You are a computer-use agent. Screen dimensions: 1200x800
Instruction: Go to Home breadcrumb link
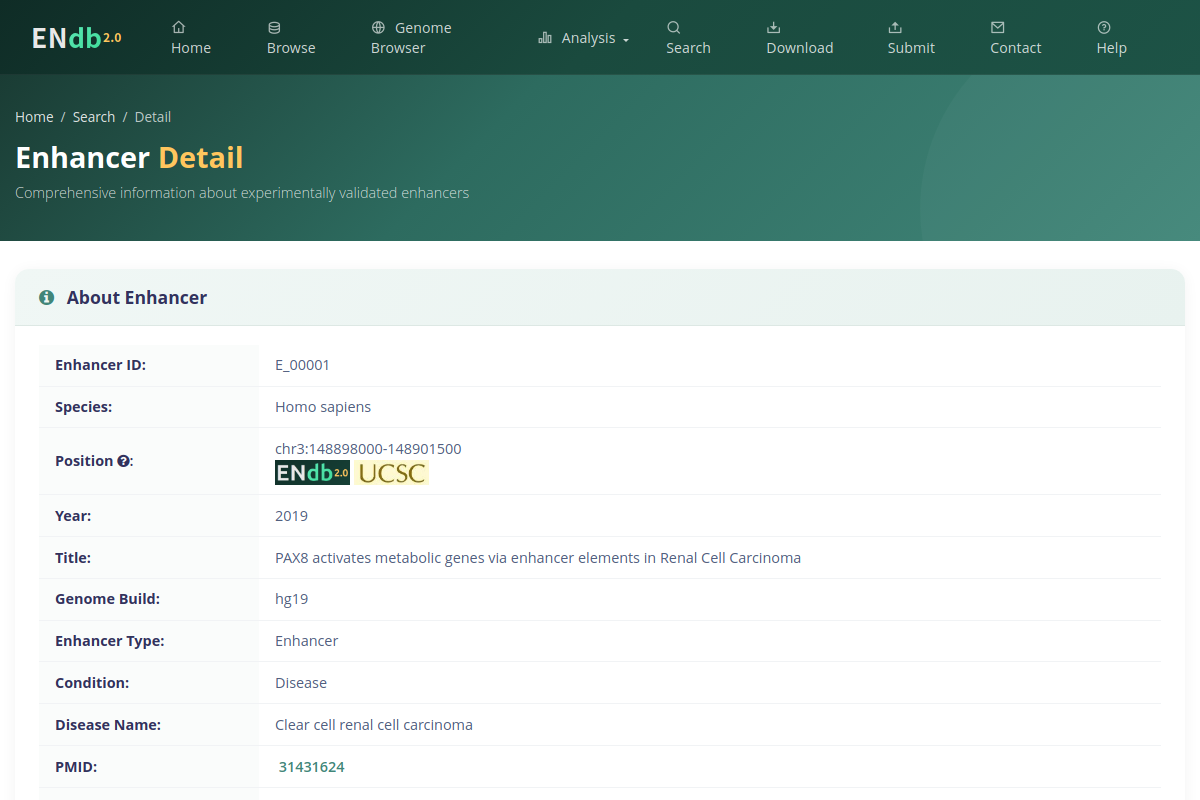pyautogui.click(x=34, y=117)
